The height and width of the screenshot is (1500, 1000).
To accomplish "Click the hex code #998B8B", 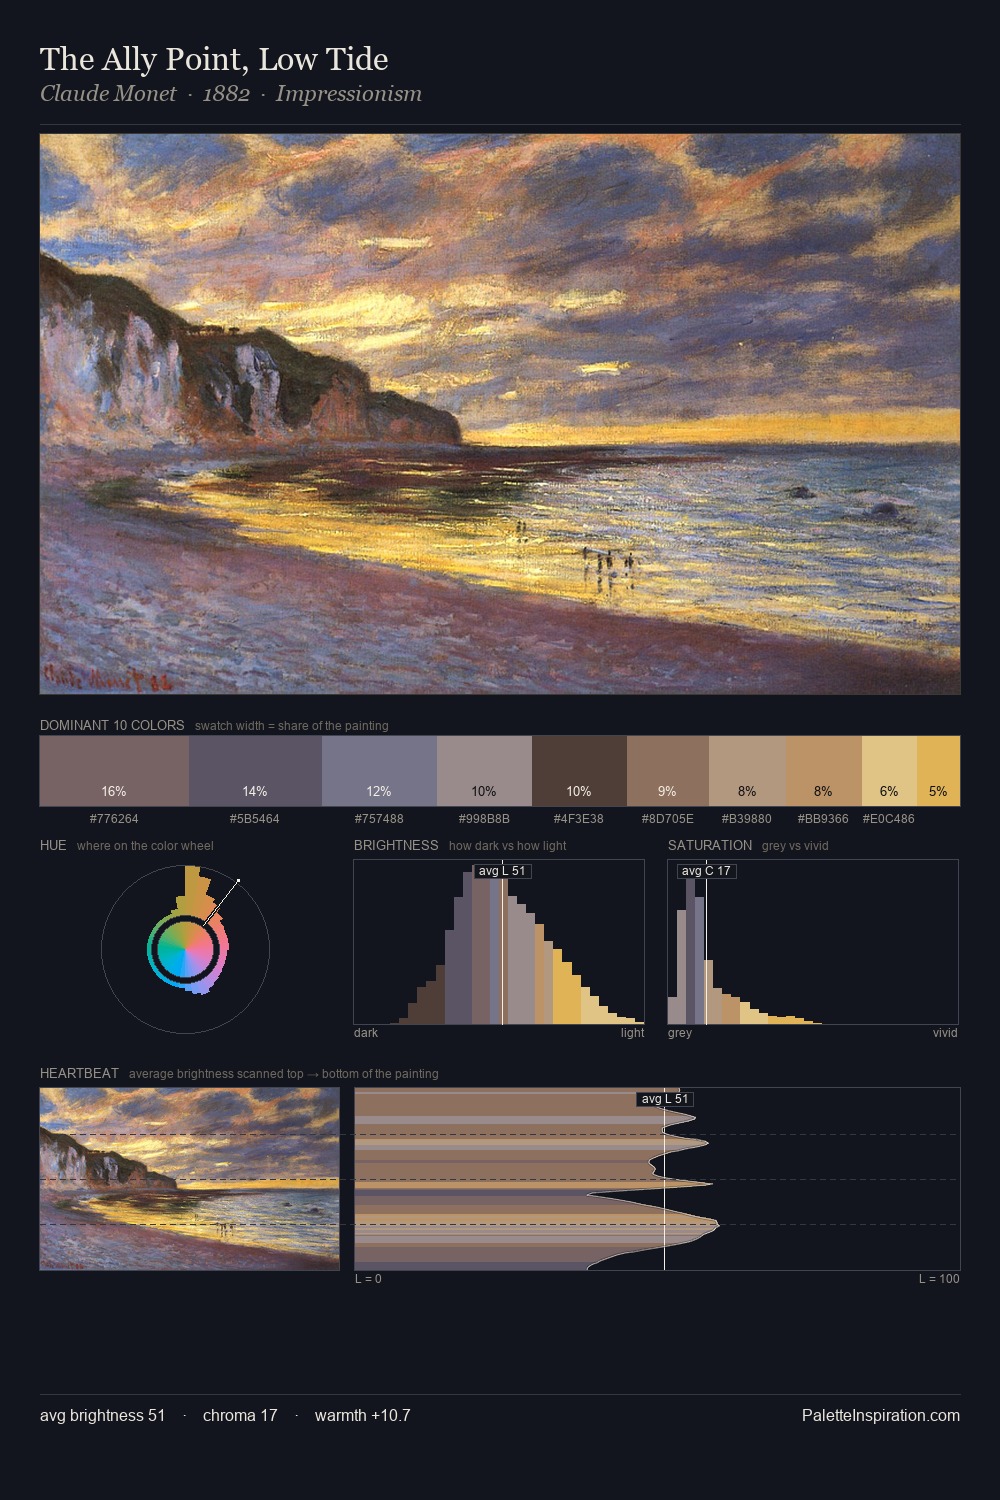I will pos(484,819).
